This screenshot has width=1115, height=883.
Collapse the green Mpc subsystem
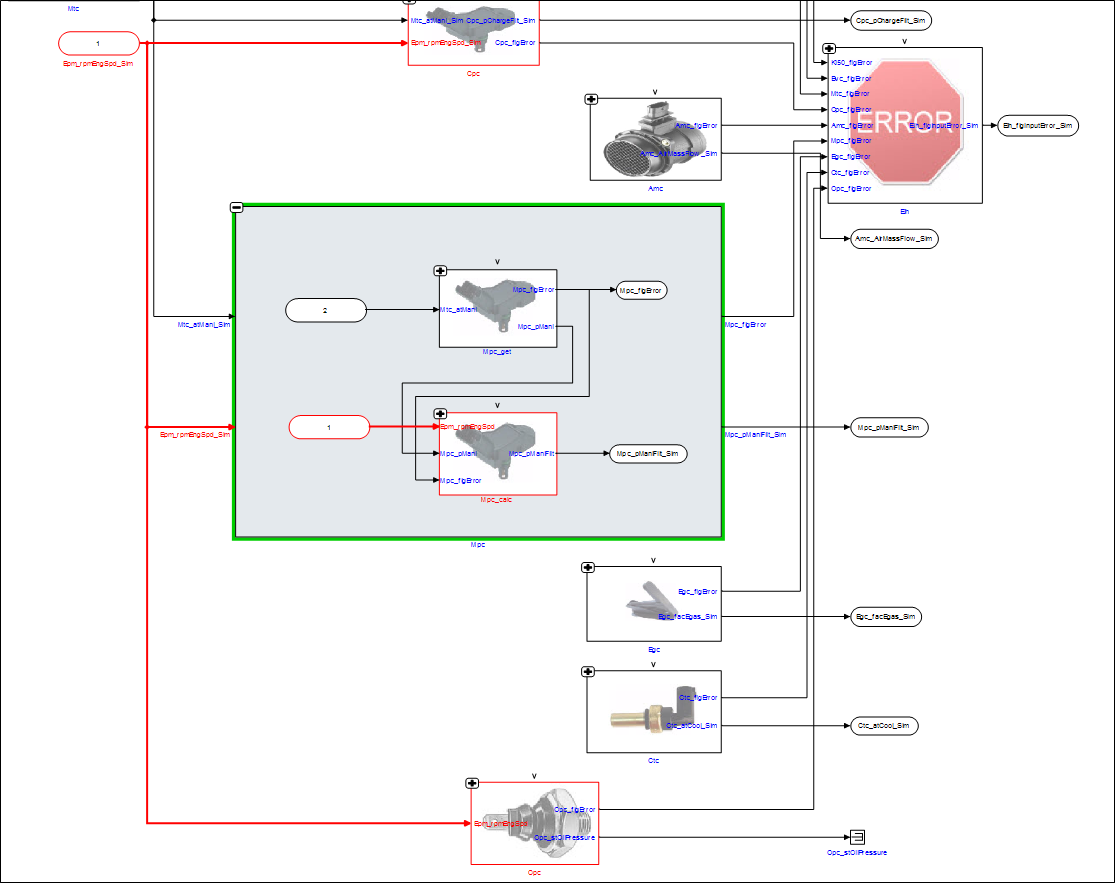[x=237, y=207]
